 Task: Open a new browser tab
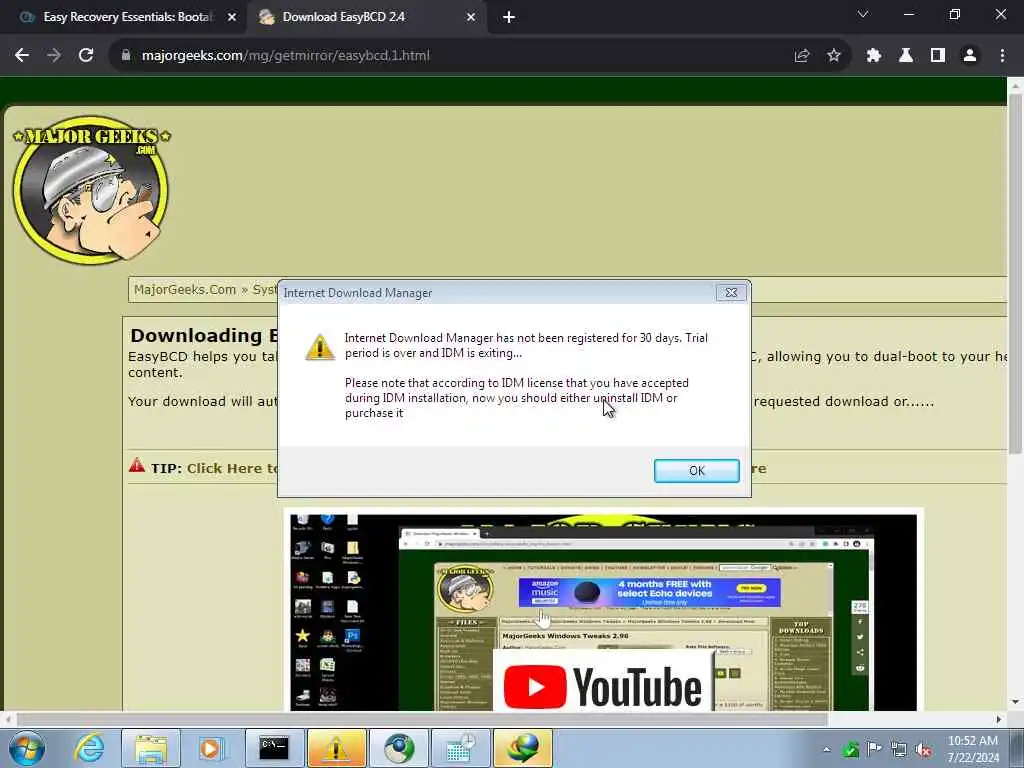[509, 18]
